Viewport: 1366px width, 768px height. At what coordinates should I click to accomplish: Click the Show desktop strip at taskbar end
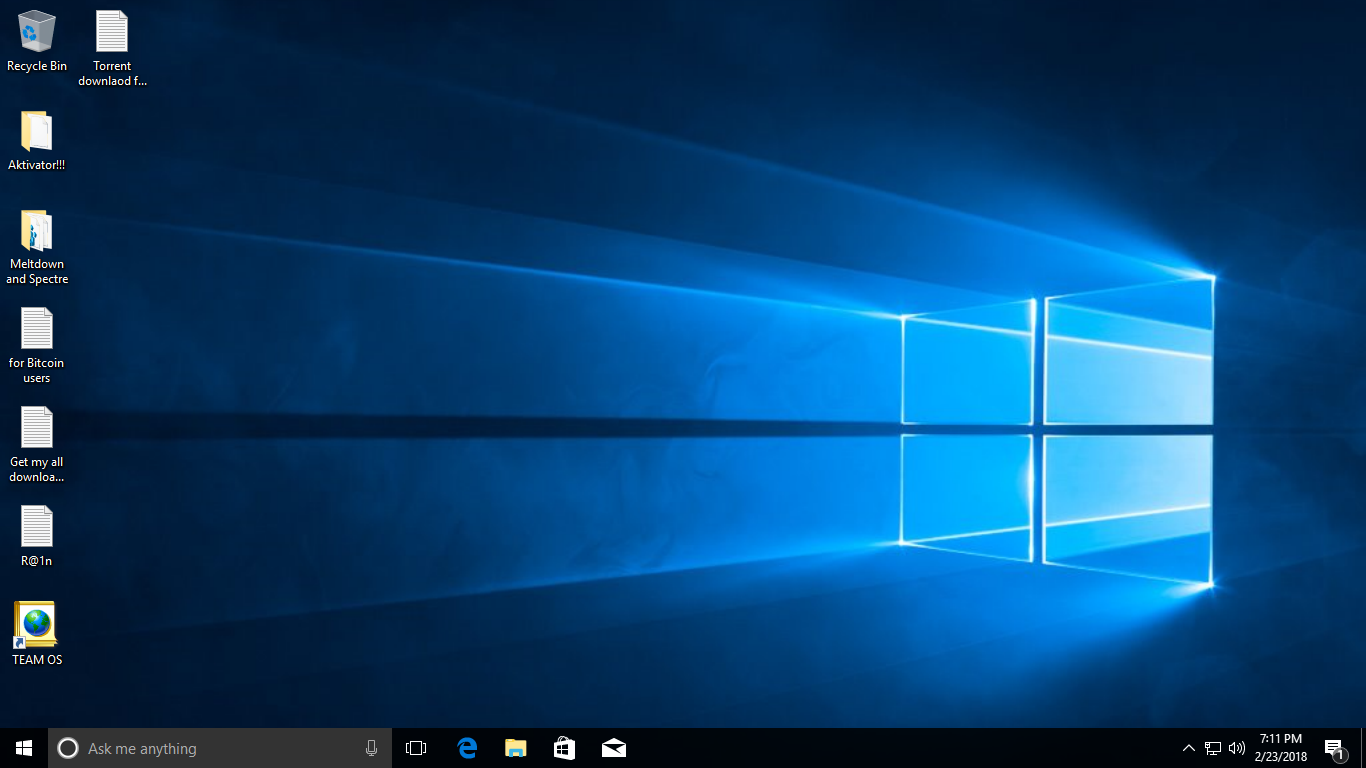point(1363,748)
